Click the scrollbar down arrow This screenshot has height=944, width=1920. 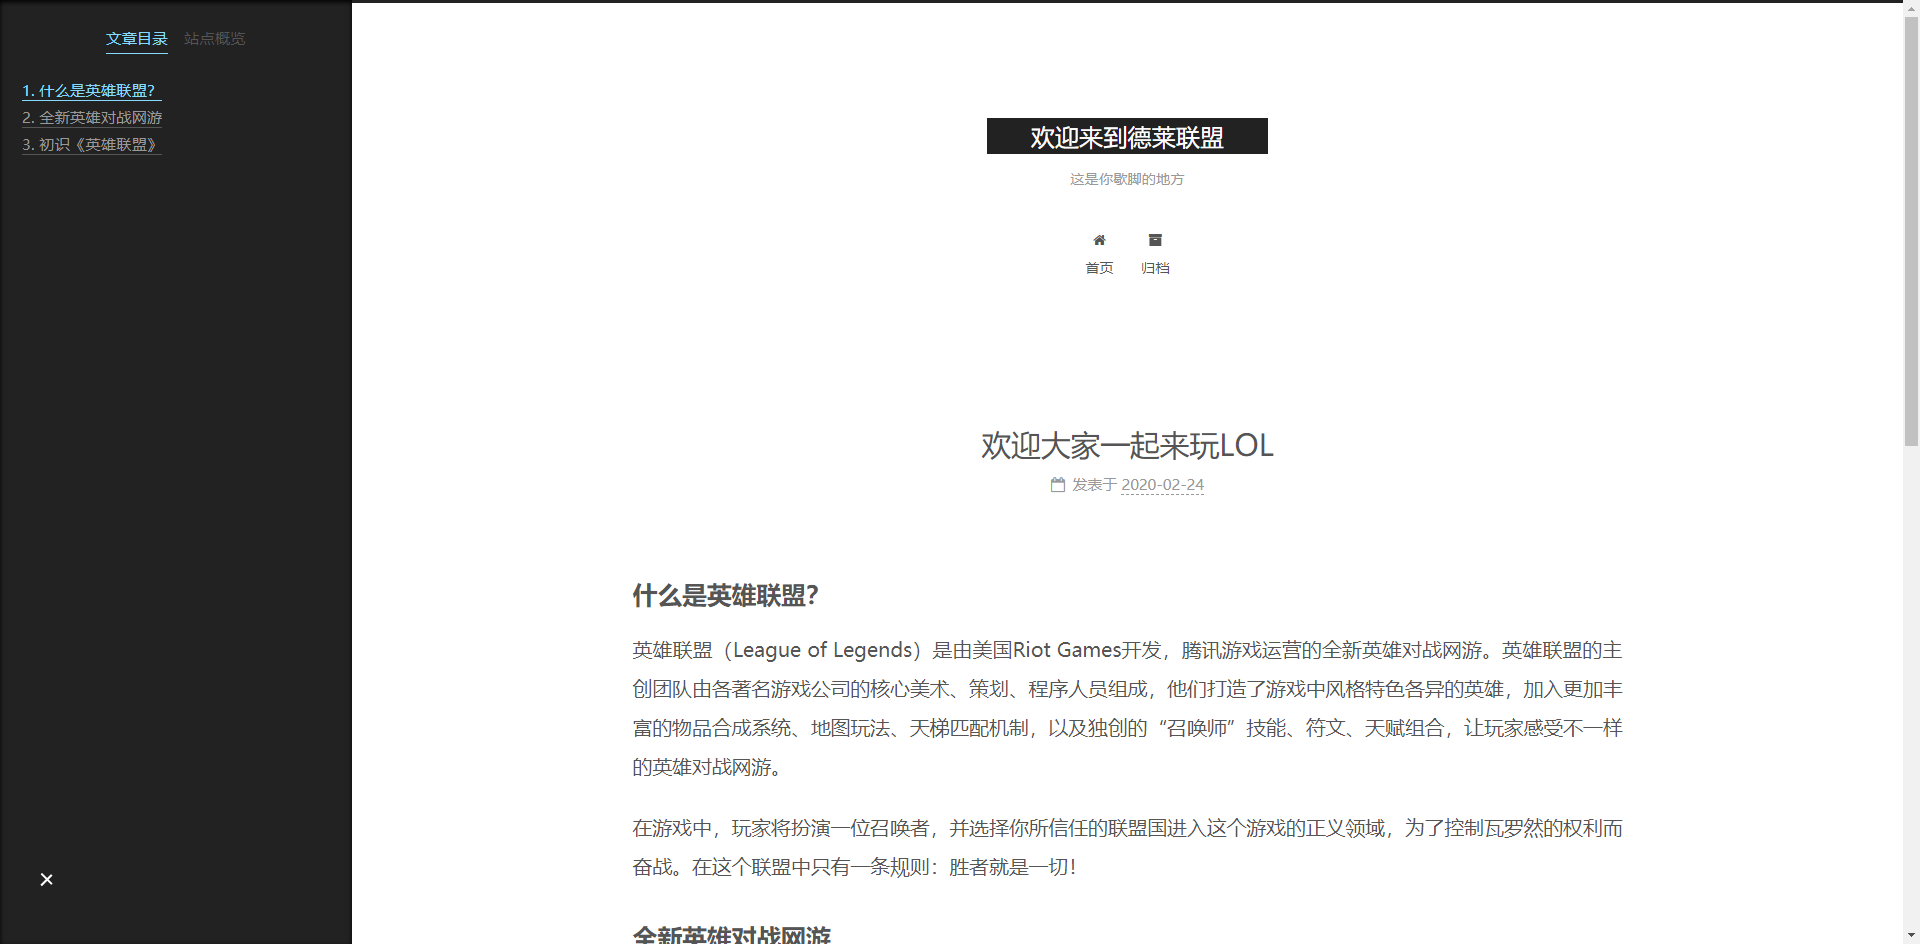click(1911, 935)
